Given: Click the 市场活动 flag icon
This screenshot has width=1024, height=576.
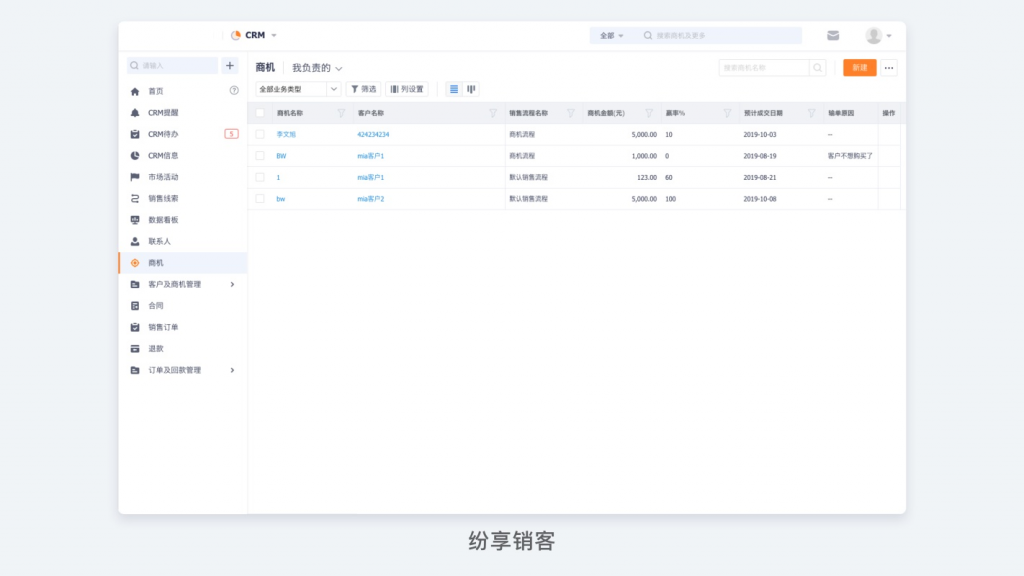Looking at the screenshot, I should point(135,177).
